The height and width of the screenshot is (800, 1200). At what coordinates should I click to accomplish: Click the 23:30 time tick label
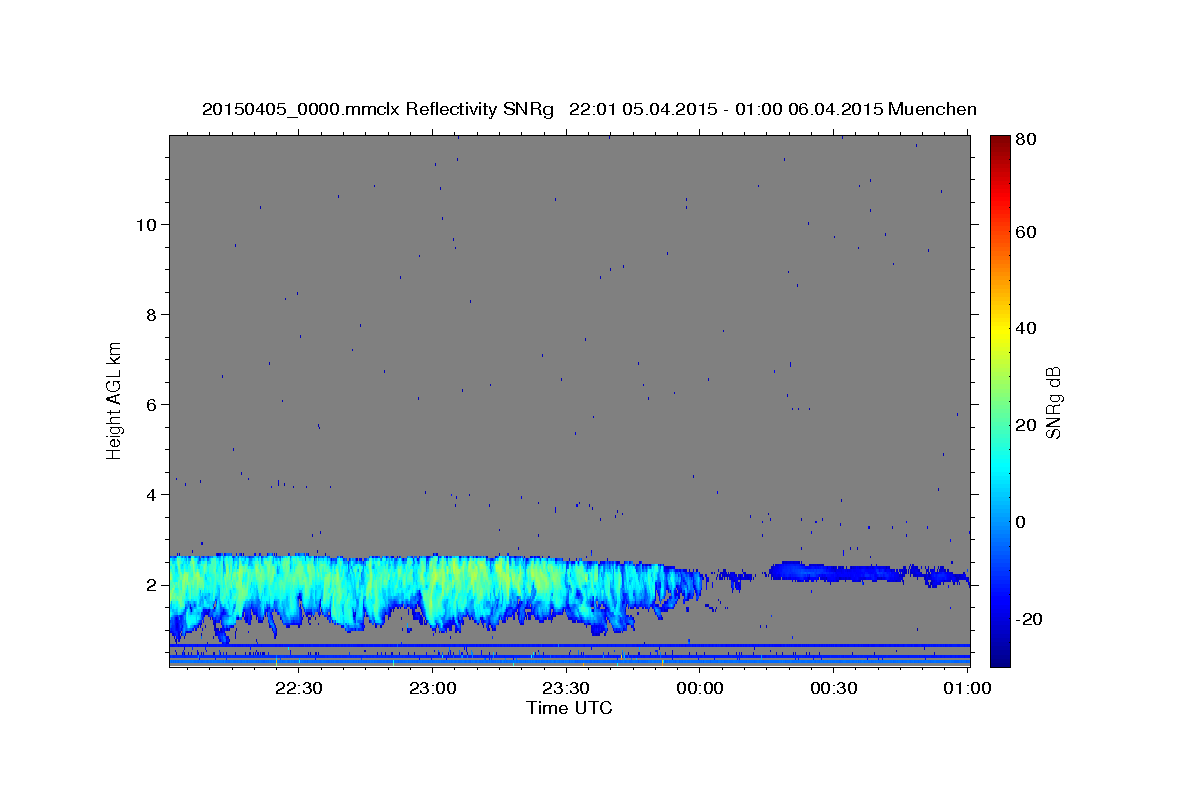click(x=566, y=688)
